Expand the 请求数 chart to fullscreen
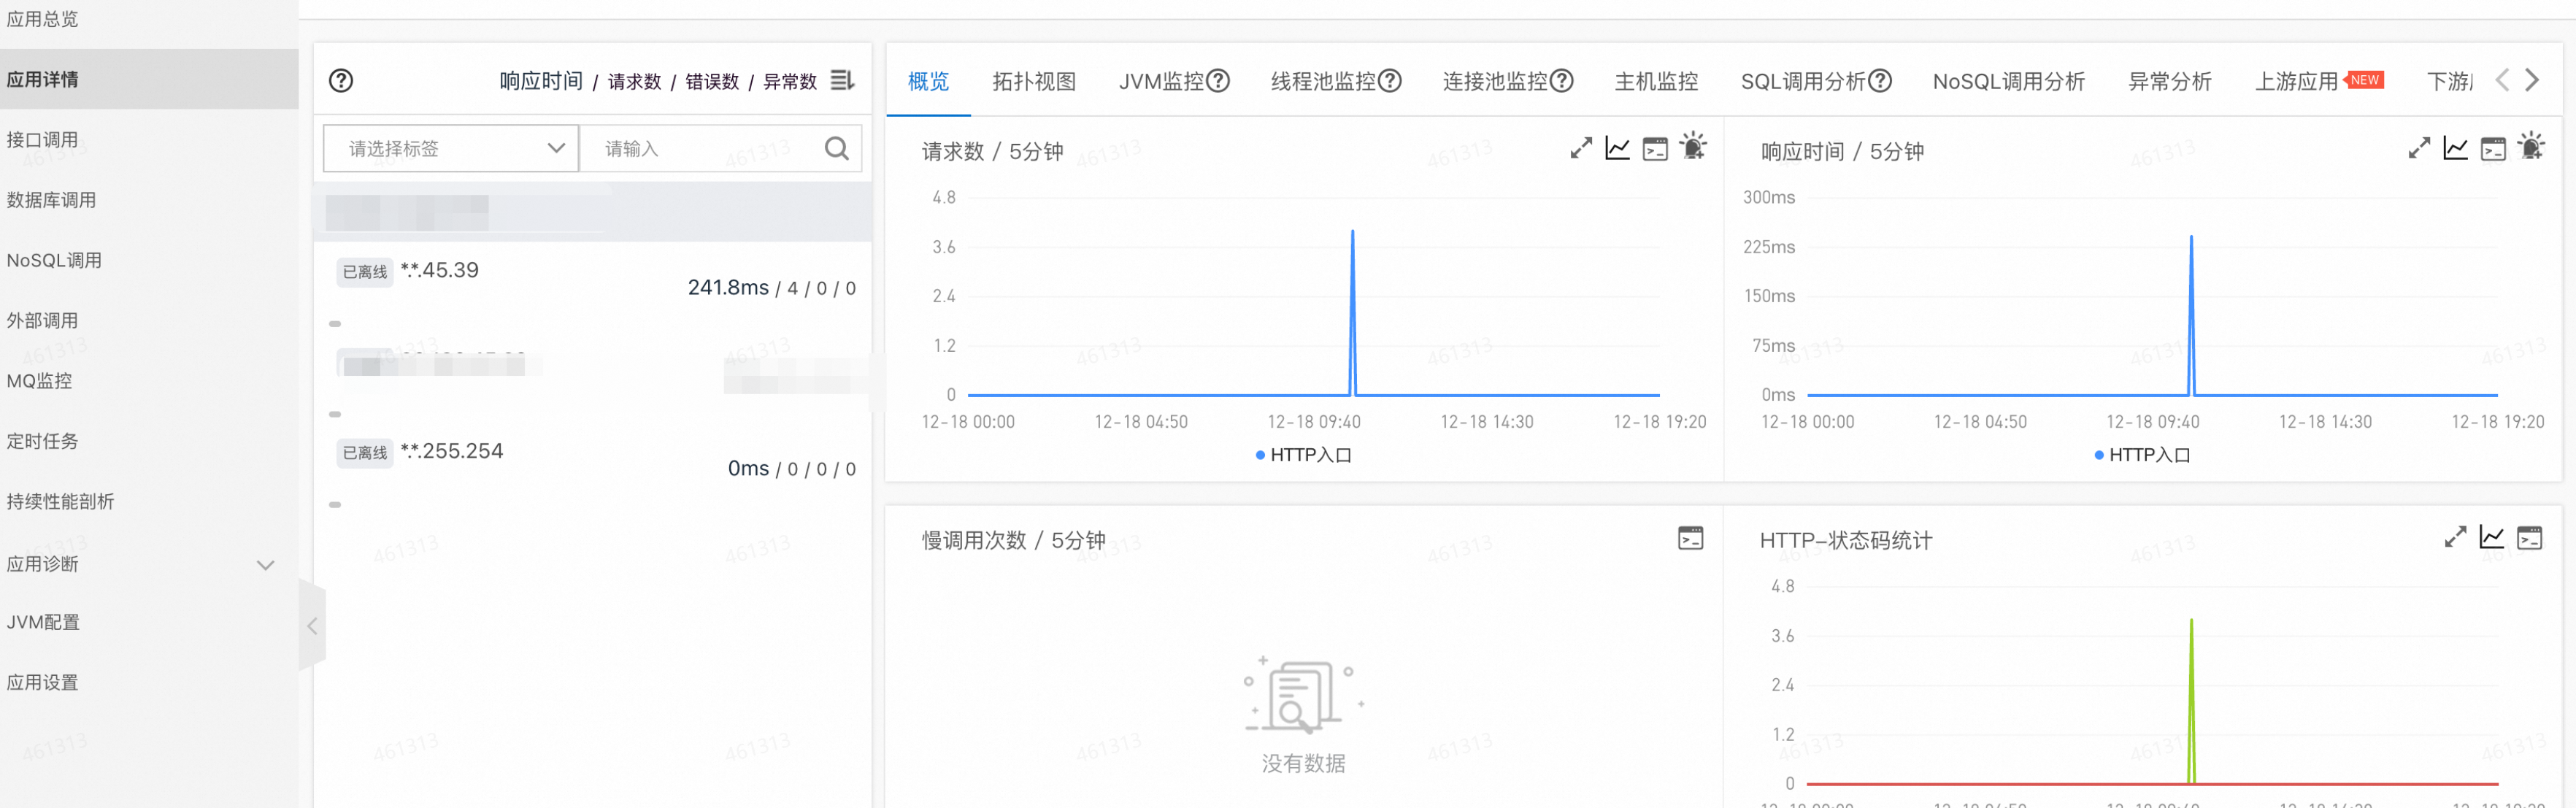This screenshot has width=2576, height=808. [1580, 149]
